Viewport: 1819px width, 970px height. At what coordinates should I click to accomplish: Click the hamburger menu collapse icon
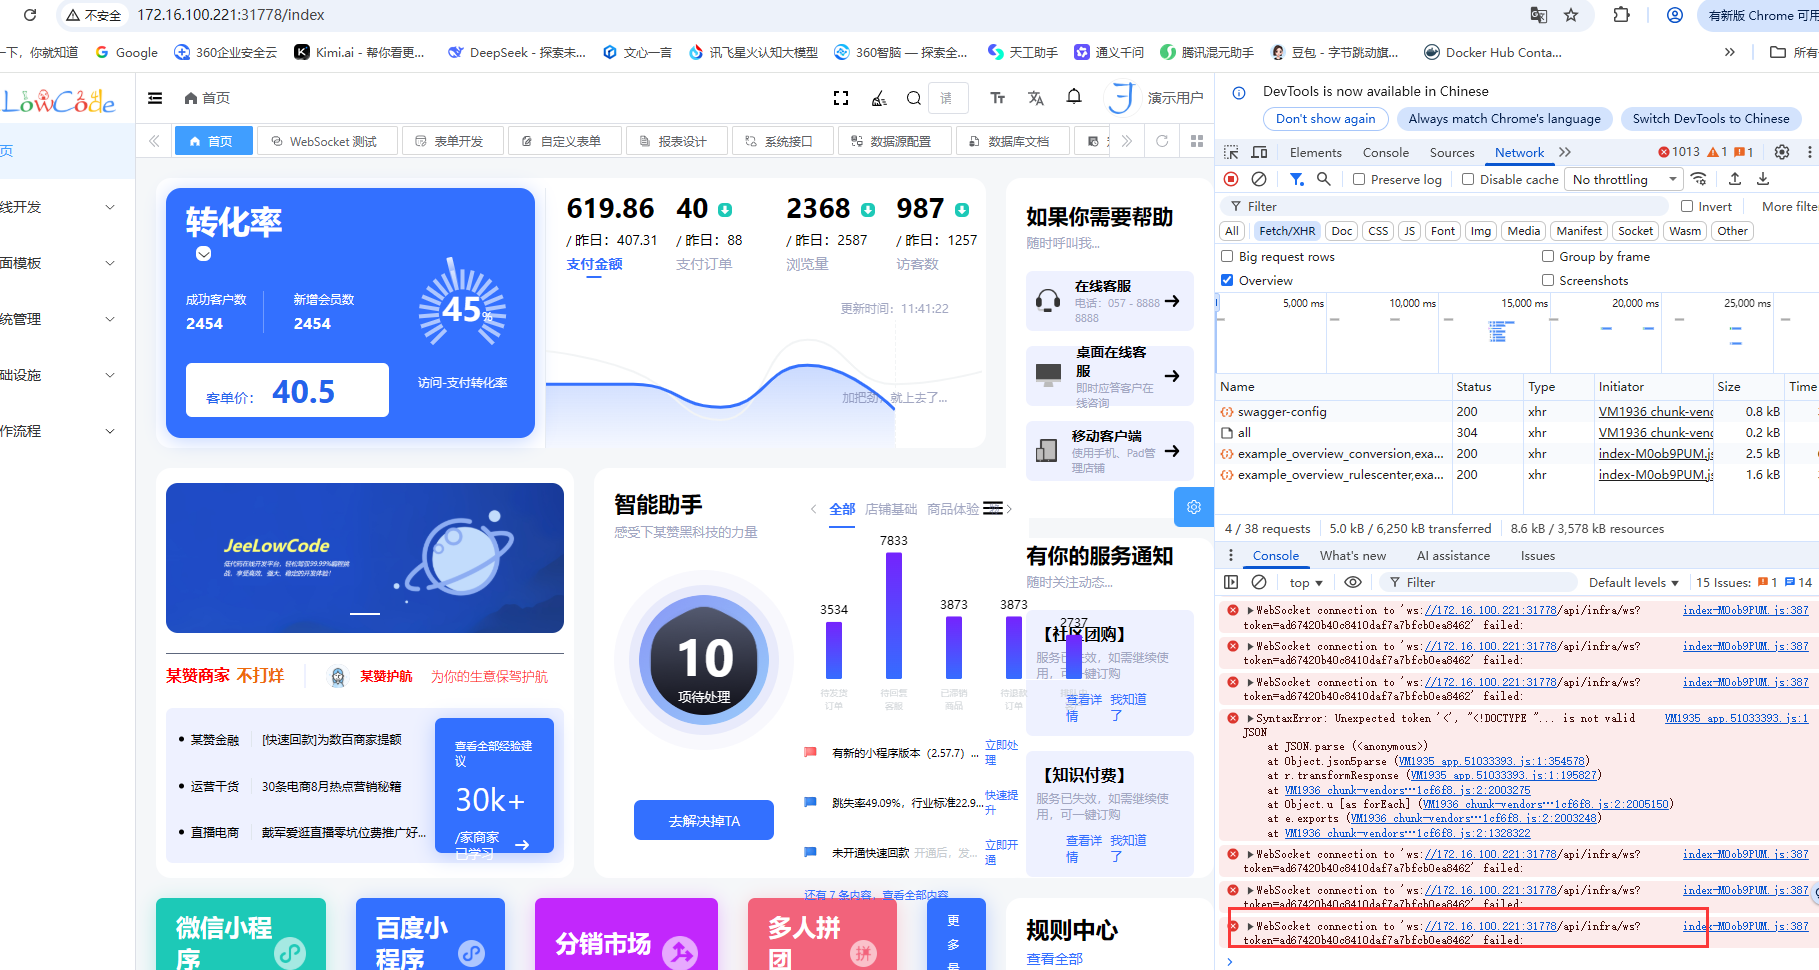(x=155, y=98)
